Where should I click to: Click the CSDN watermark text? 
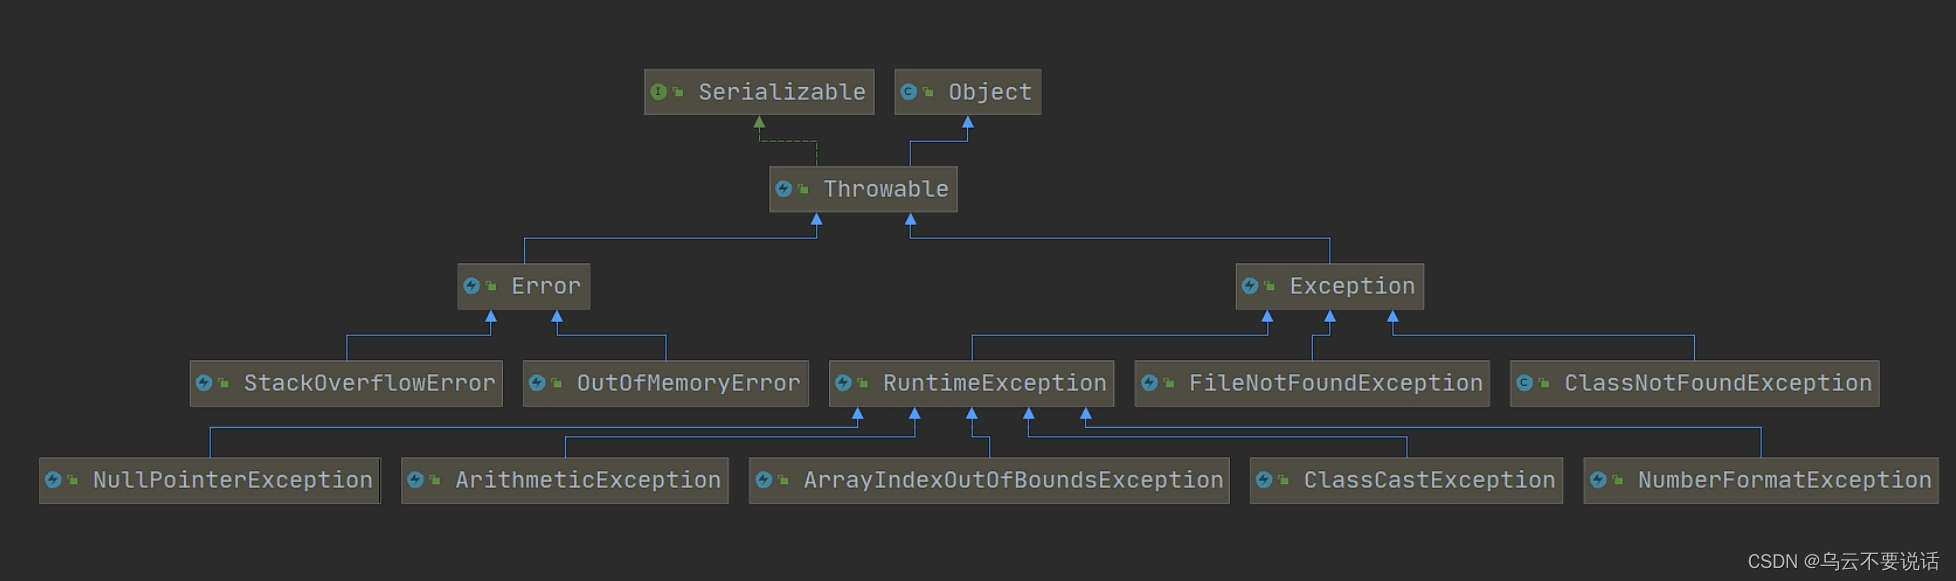point(1842,561)
